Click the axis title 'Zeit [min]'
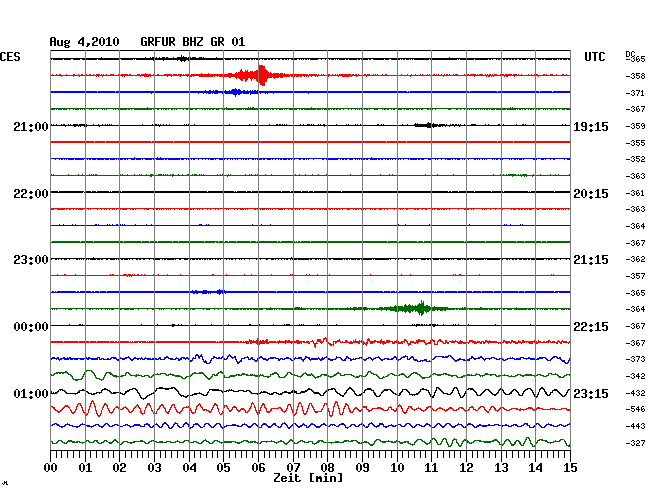 [308, 478]
